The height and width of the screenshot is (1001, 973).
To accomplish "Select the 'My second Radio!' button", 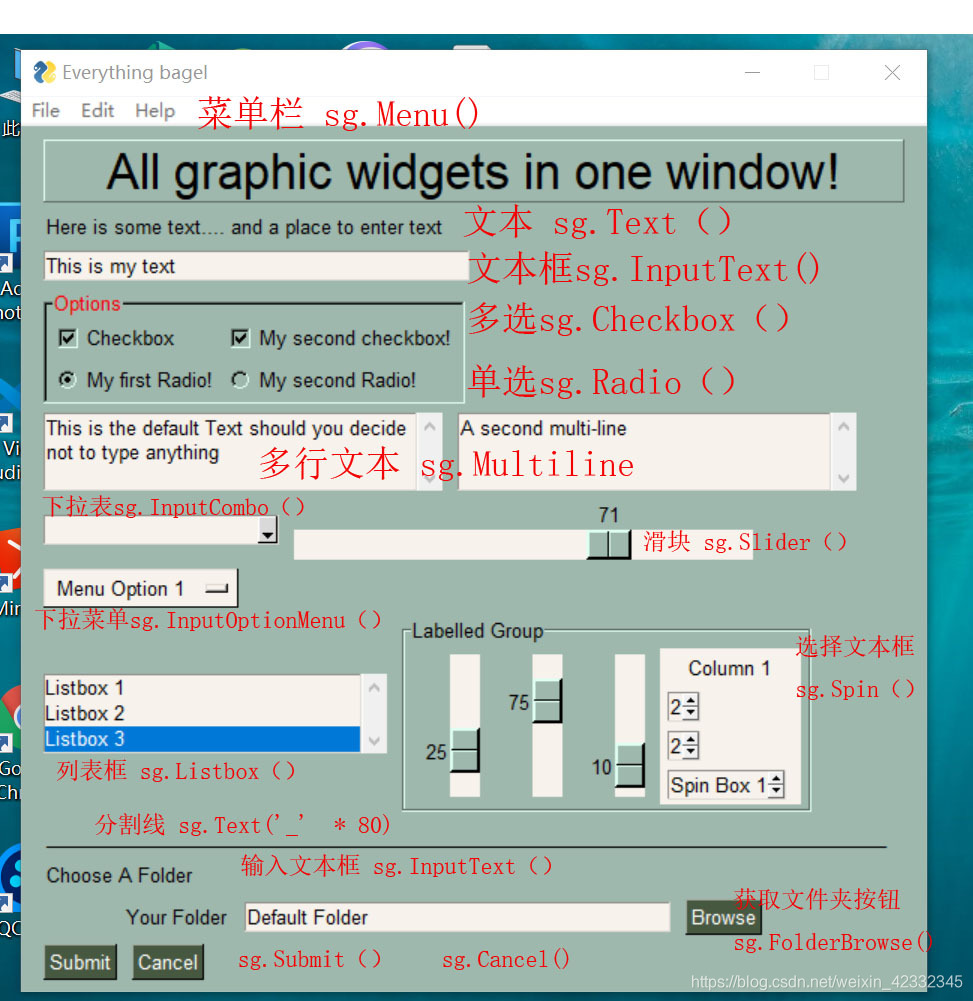I will pos(238,380).
